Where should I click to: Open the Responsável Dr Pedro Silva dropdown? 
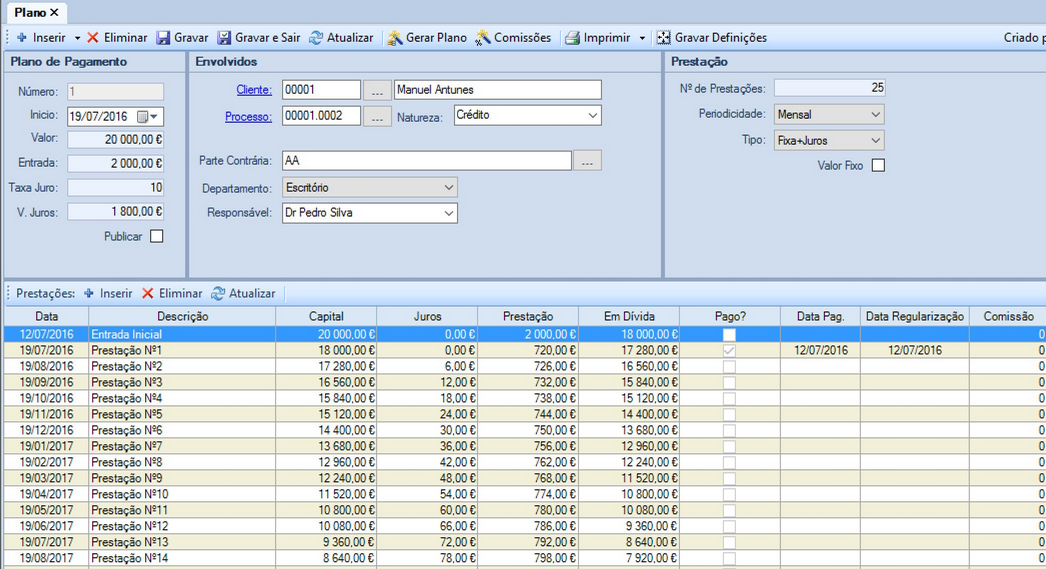click(x=448, y=213)
